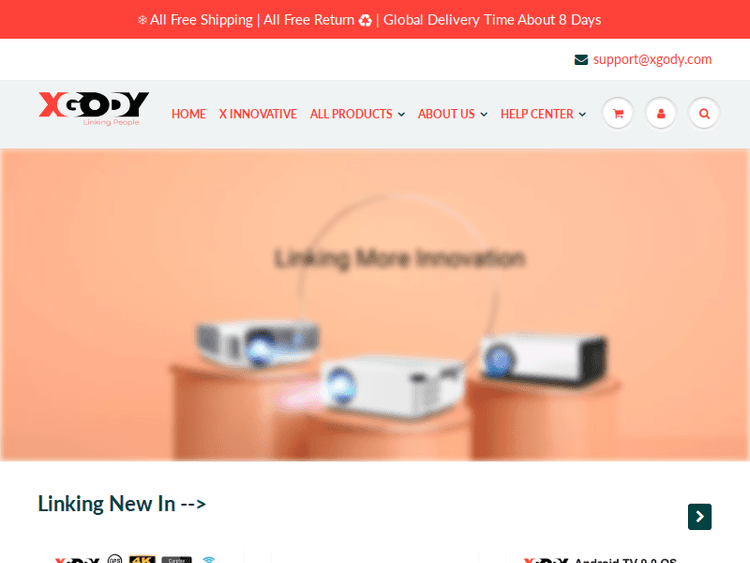Image resolution: width=750 pixels, height=563 pixels.
Task: Expand the ALL PRODUCTS dropdown chevron
Action: (x=401, y=114)
